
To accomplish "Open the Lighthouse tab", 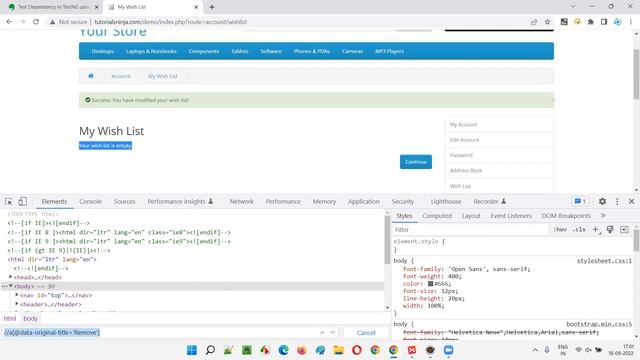I will [446, 202].
